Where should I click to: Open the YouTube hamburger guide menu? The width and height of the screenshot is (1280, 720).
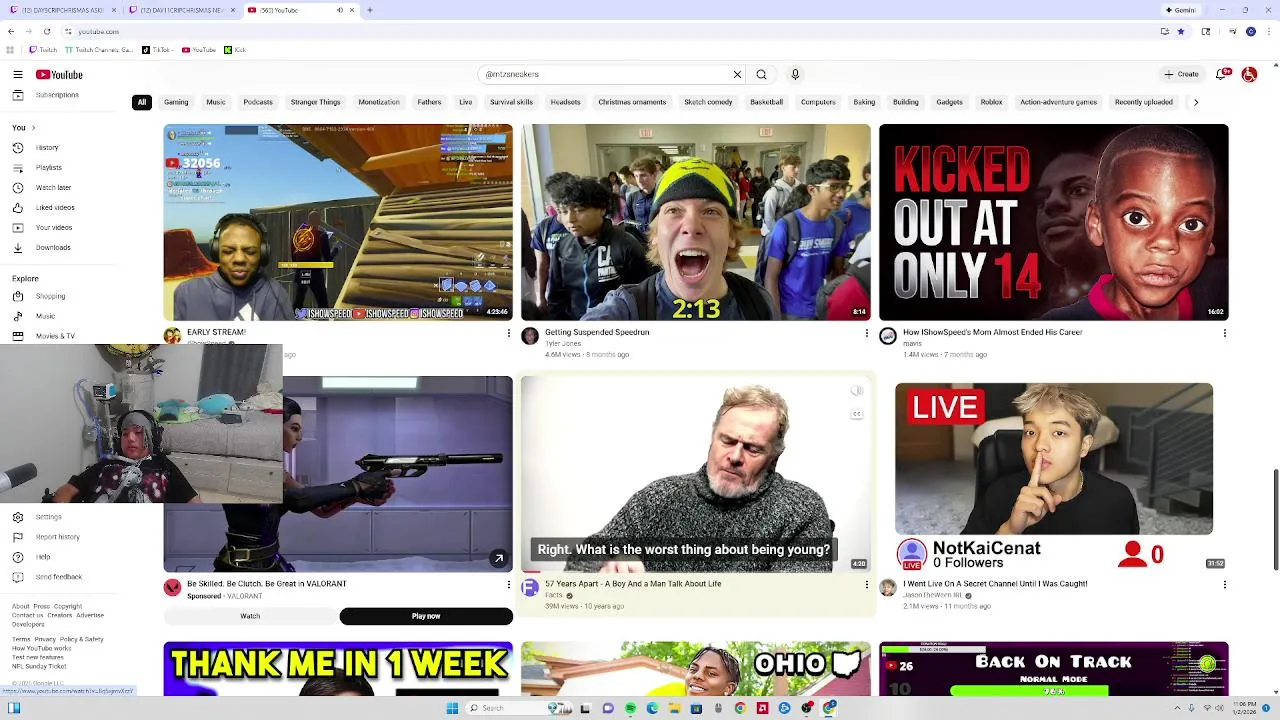pos(17,75)
